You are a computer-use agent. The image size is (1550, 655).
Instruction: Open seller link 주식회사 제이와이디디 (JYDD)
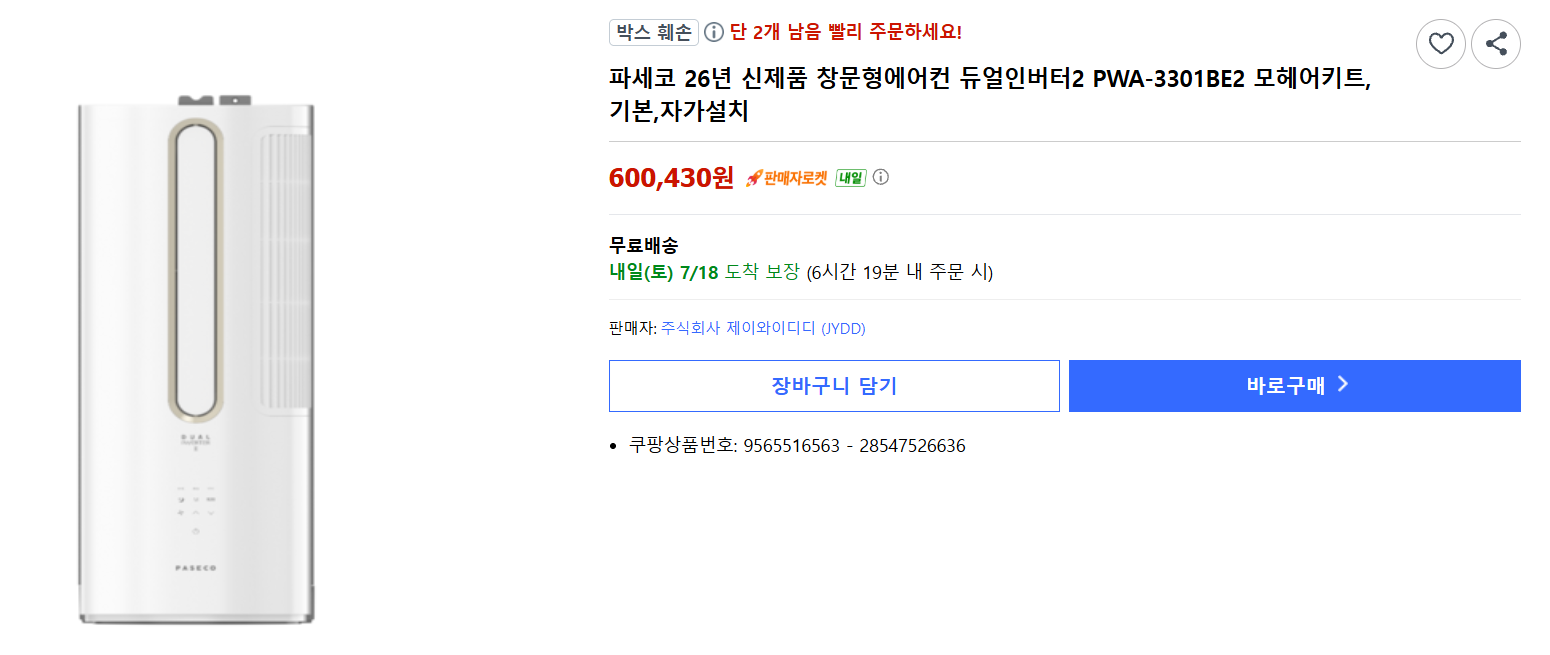[x=763, y=328]
